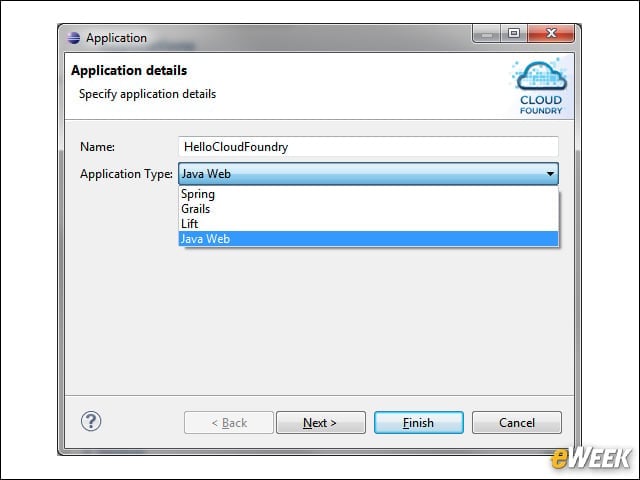
Task: Click the 'Name:' label
Action: click(x=97, y=147)
